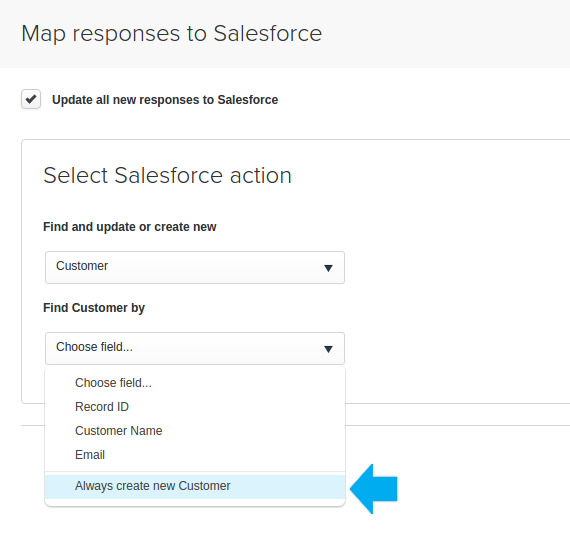The width and height of the screenshot is (570, 540).
Task: Click the arrow icon on the Customer dropdown
Action: (328, 268)
